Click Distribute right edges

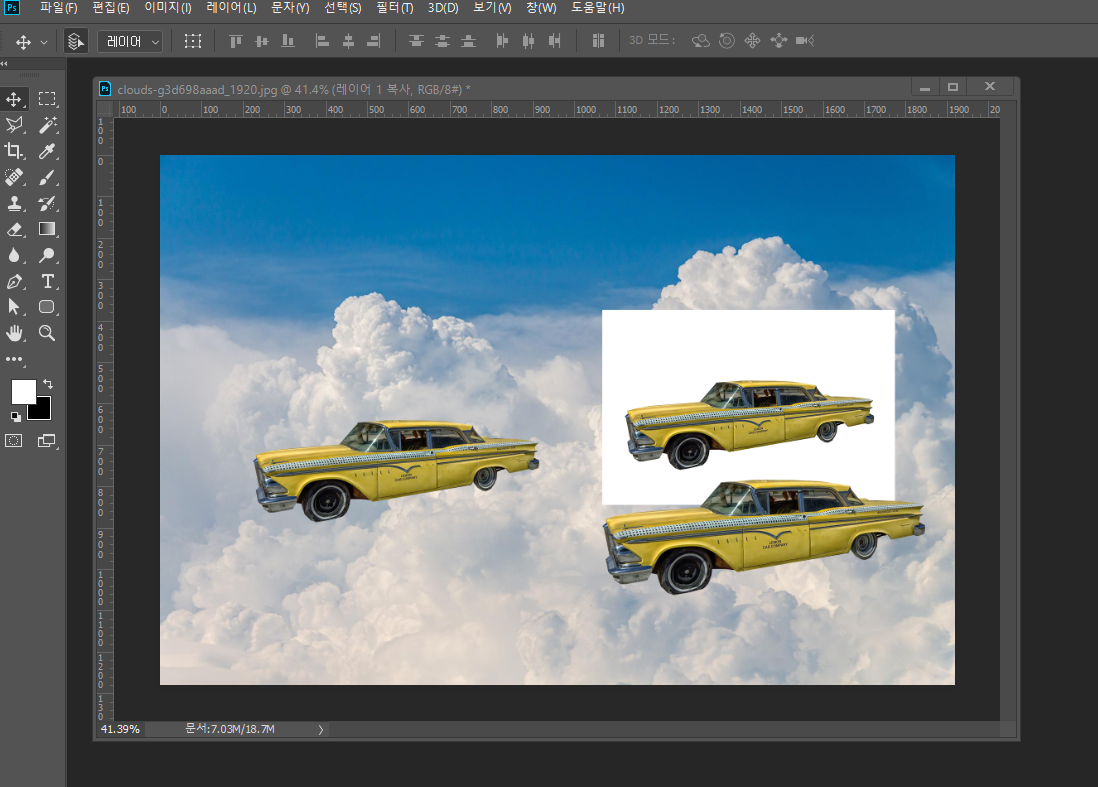pos(555,41)
